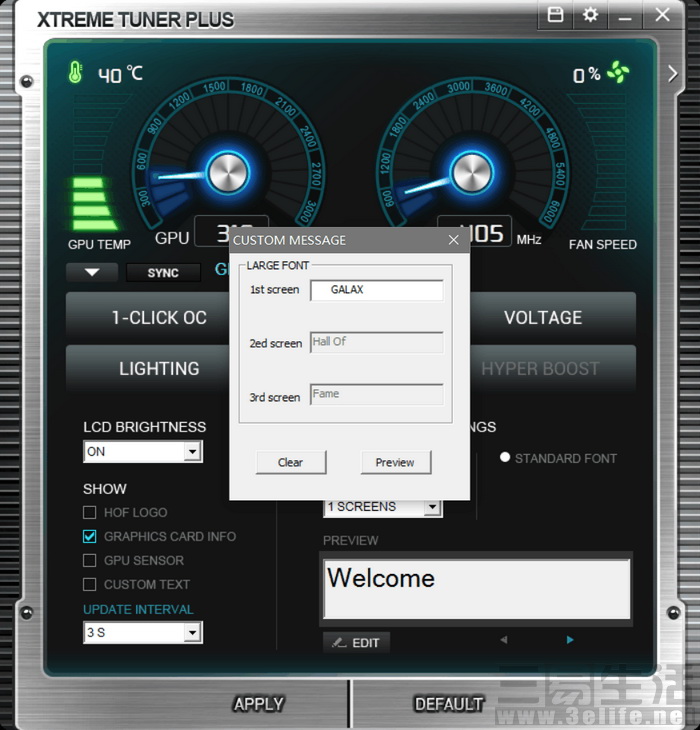Viewport: 700px width, 730px height.
Task: Select the HYPER BOOST tab
Action: [553, 369]
